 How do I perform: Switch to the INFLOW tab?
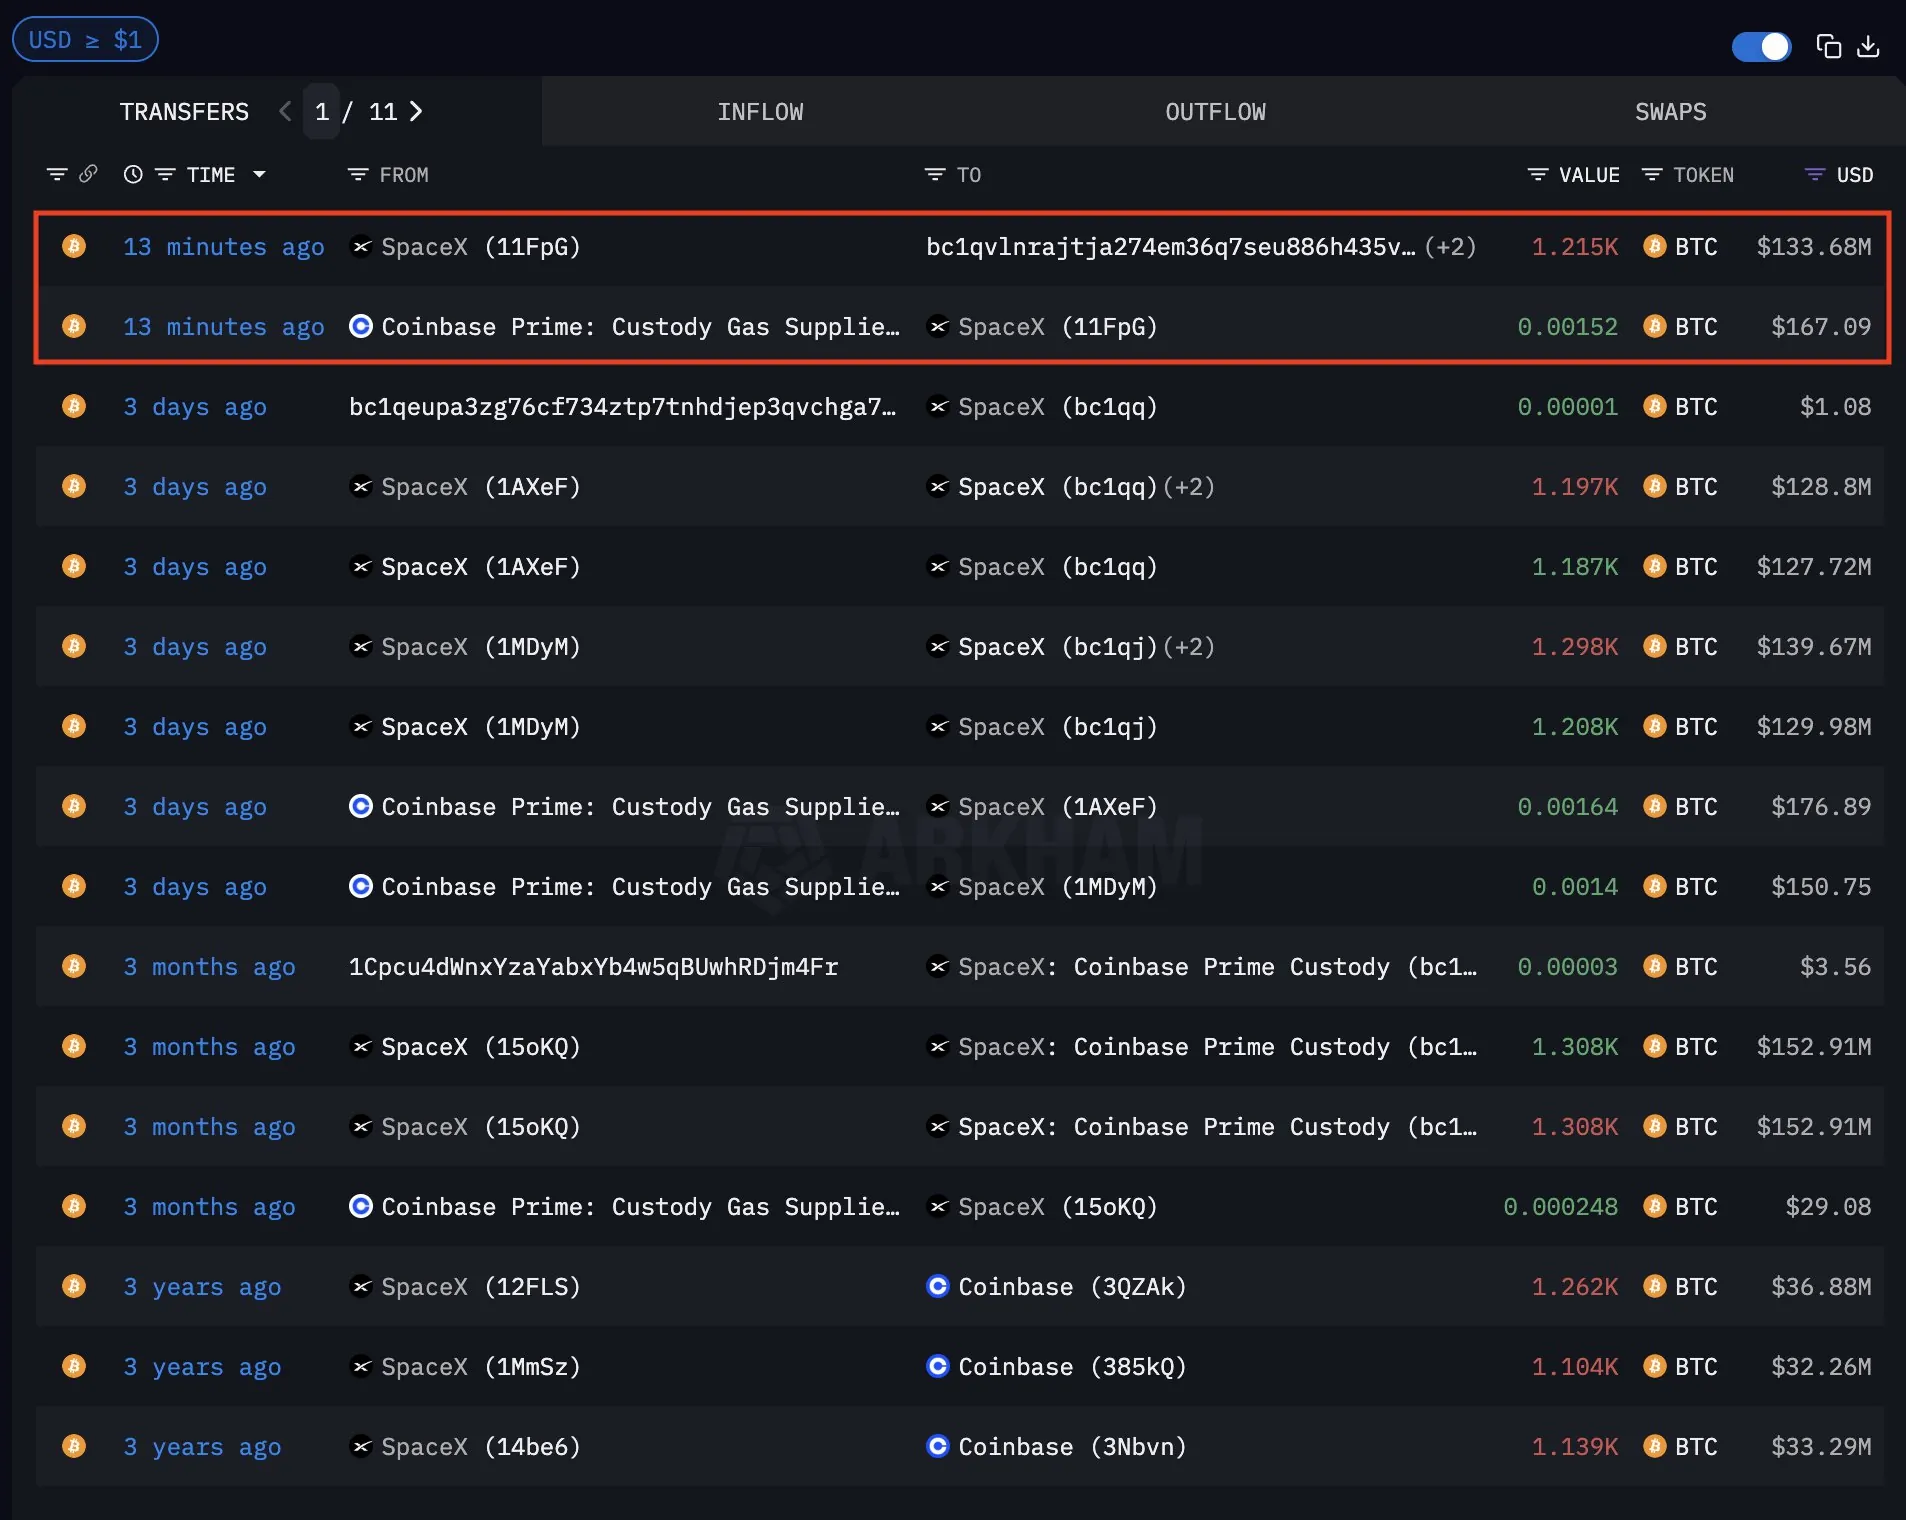tap(760, 112)
